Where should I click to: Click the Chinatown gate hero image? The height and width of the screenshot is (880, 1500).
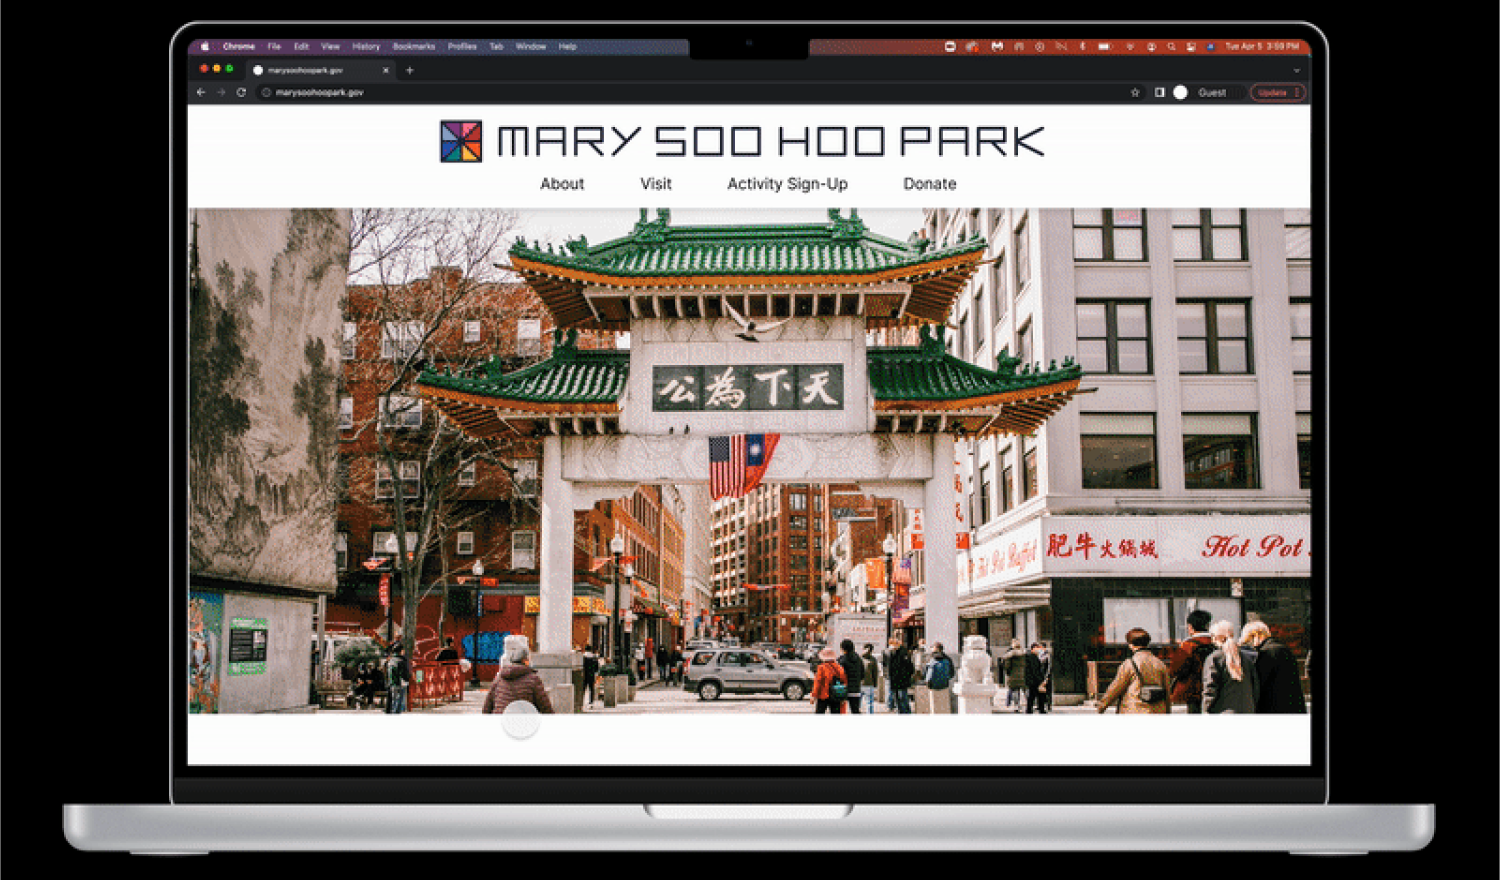pos(749,460)
